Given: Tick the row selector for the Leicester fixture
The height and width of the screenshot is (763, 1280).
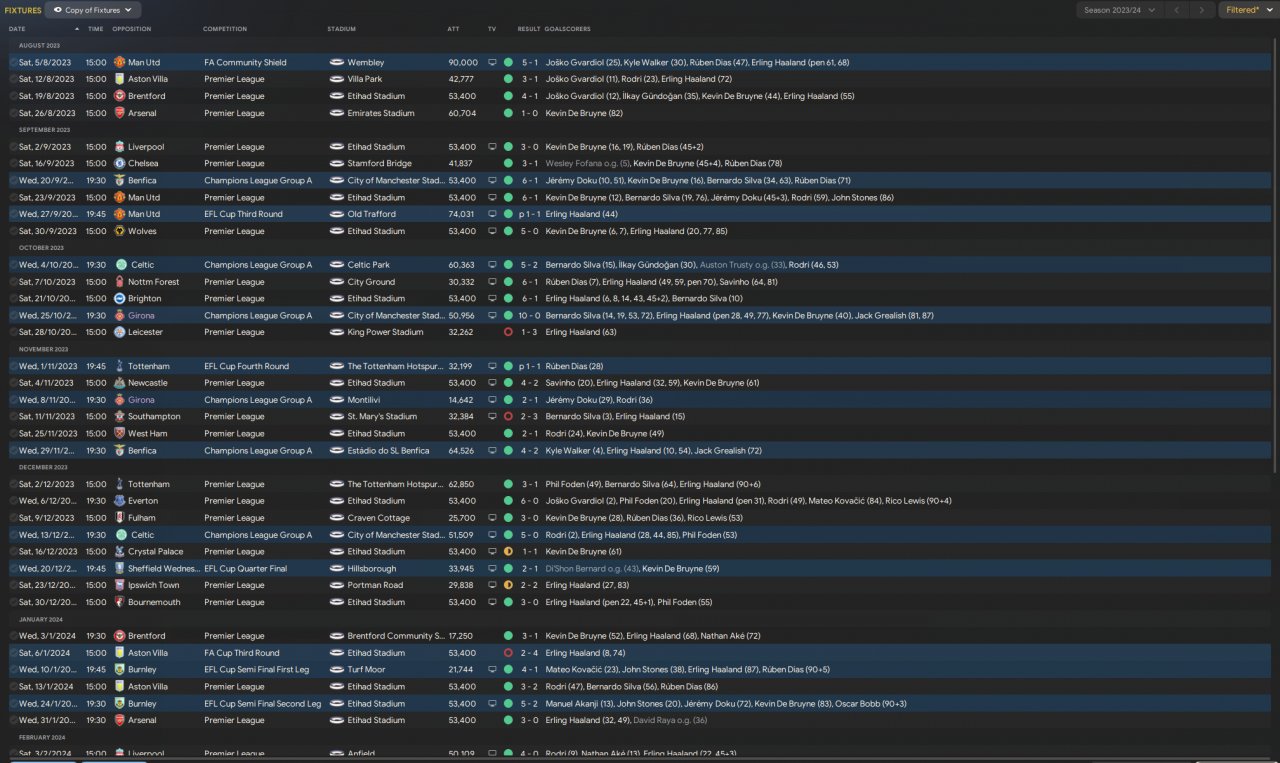Looking at the screenshot, I should coord(13,332).
